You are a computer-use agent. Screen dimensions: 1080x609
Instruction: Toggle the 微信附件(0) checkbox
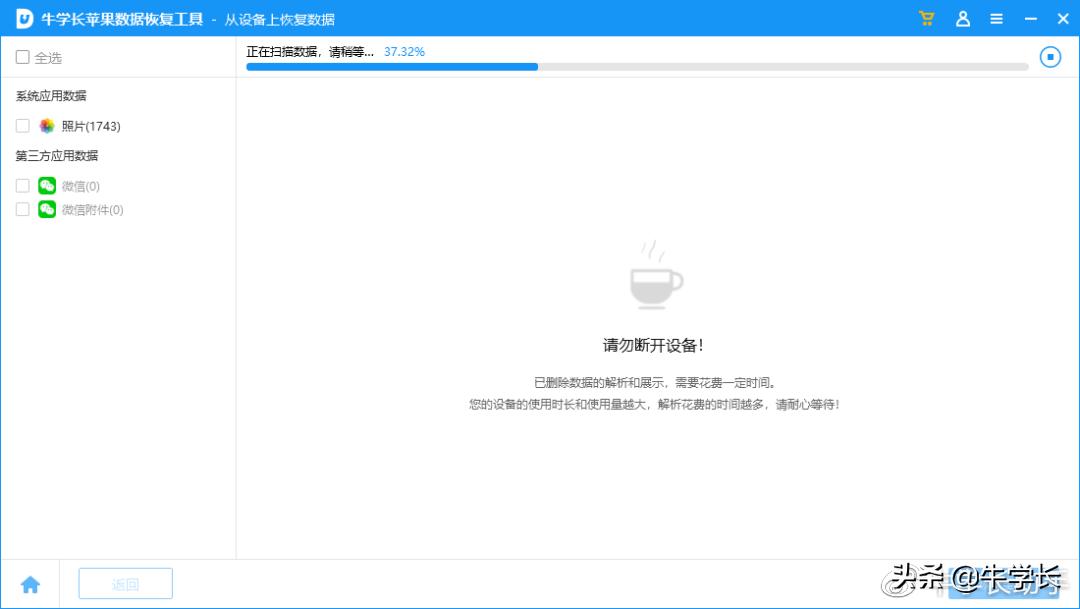(22, 209)
